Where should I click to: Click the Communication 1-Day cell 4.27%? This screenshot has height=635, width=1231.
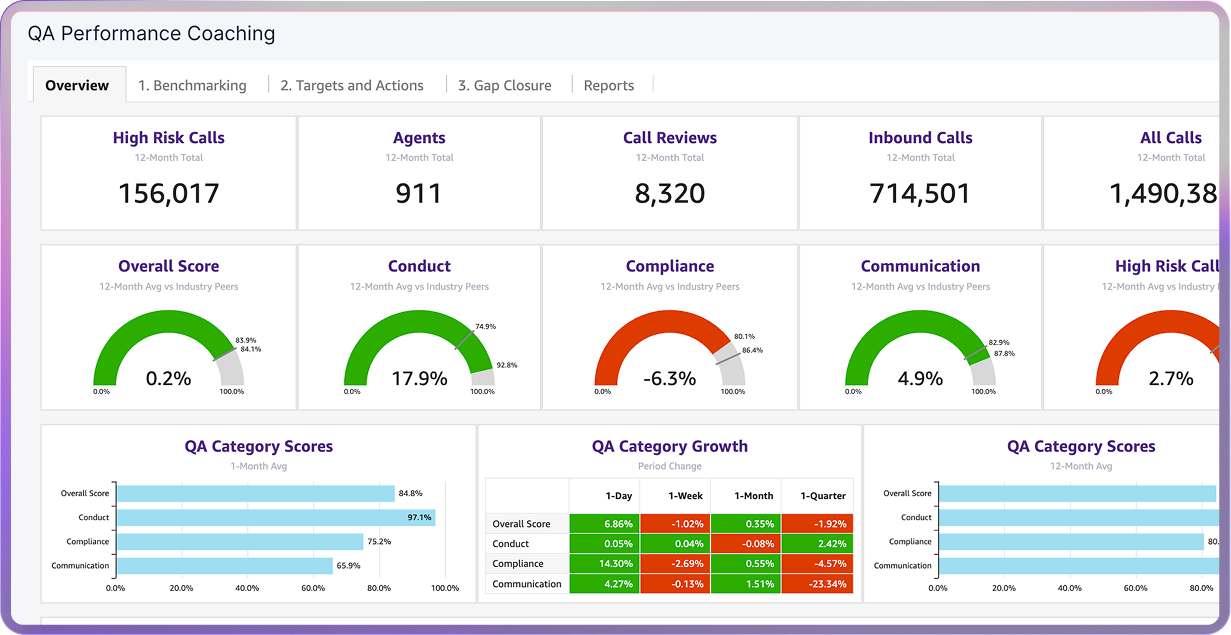click(605, 584)
